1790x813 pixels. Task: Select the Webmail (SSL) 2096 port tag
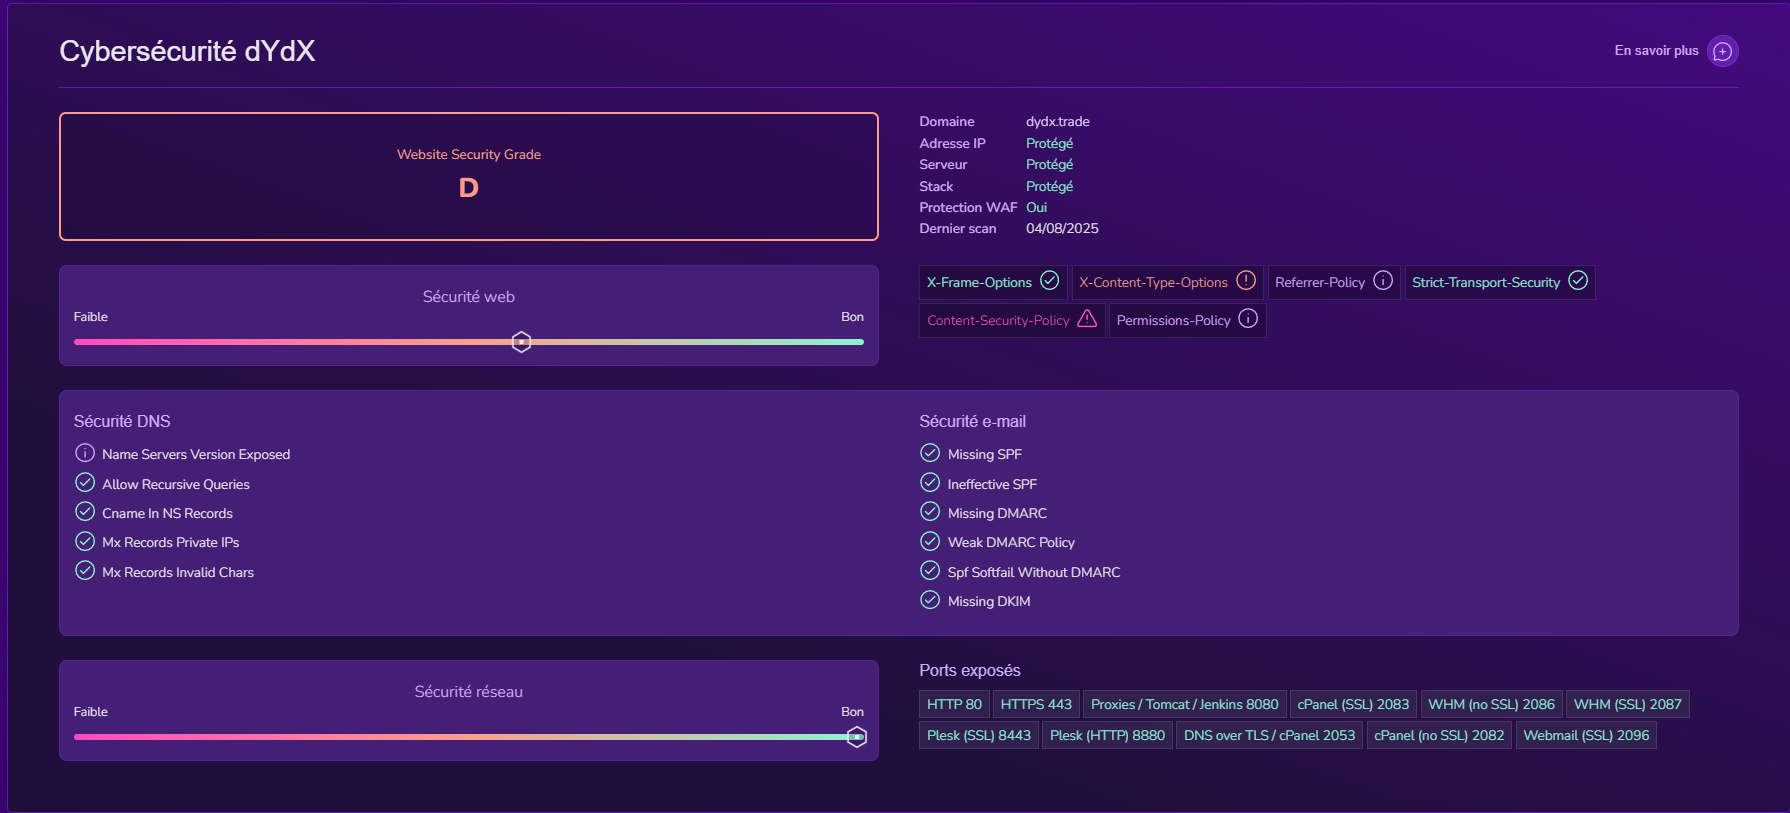click(1585, 735)
